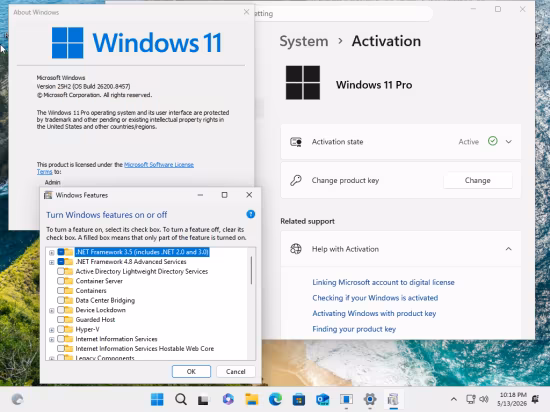Click the green Active checkmark icon
This screenshot has height=412, width=550.
[492, 141]
